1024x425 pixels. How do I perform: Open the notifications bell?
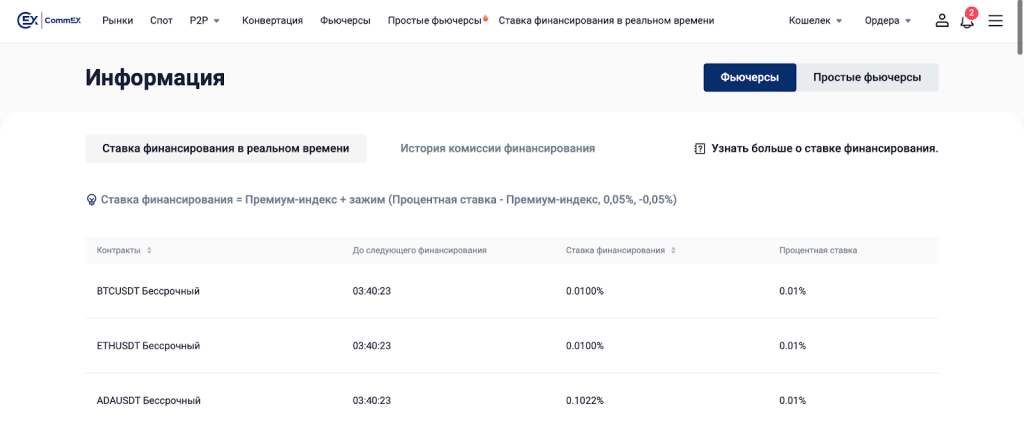point(967,21)
